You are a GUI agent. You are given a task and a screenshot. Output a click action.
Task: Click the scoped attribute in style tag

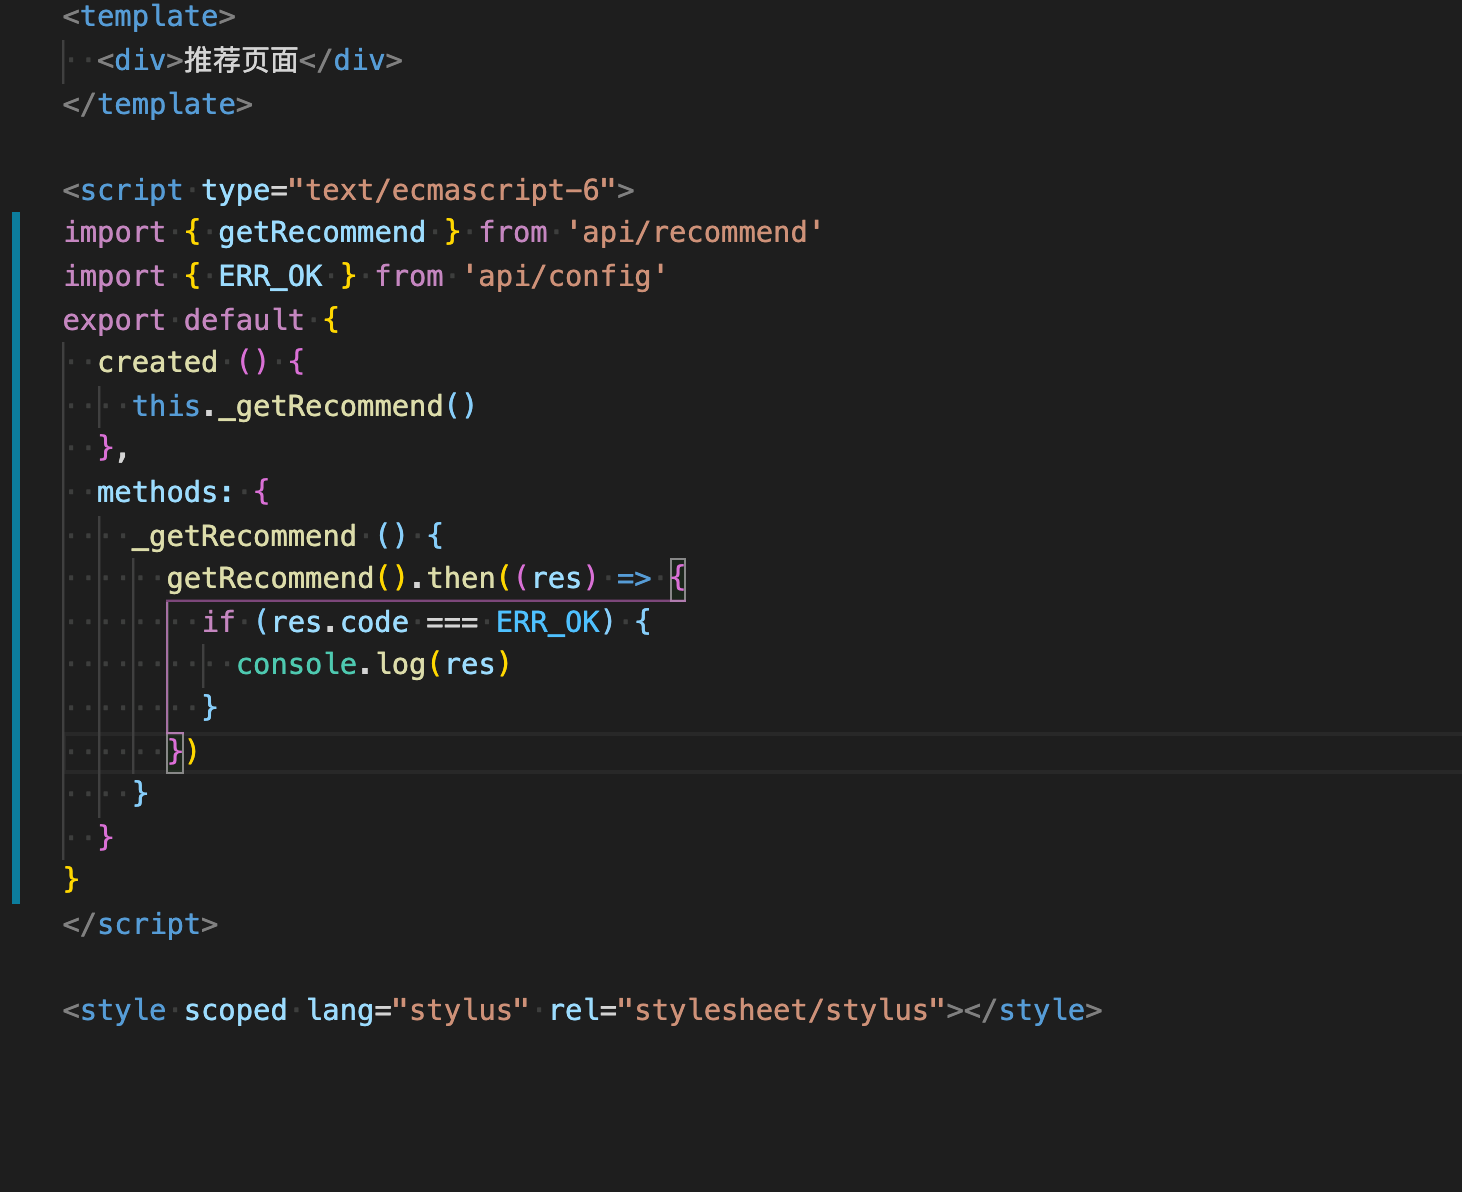pos(235,1010)
